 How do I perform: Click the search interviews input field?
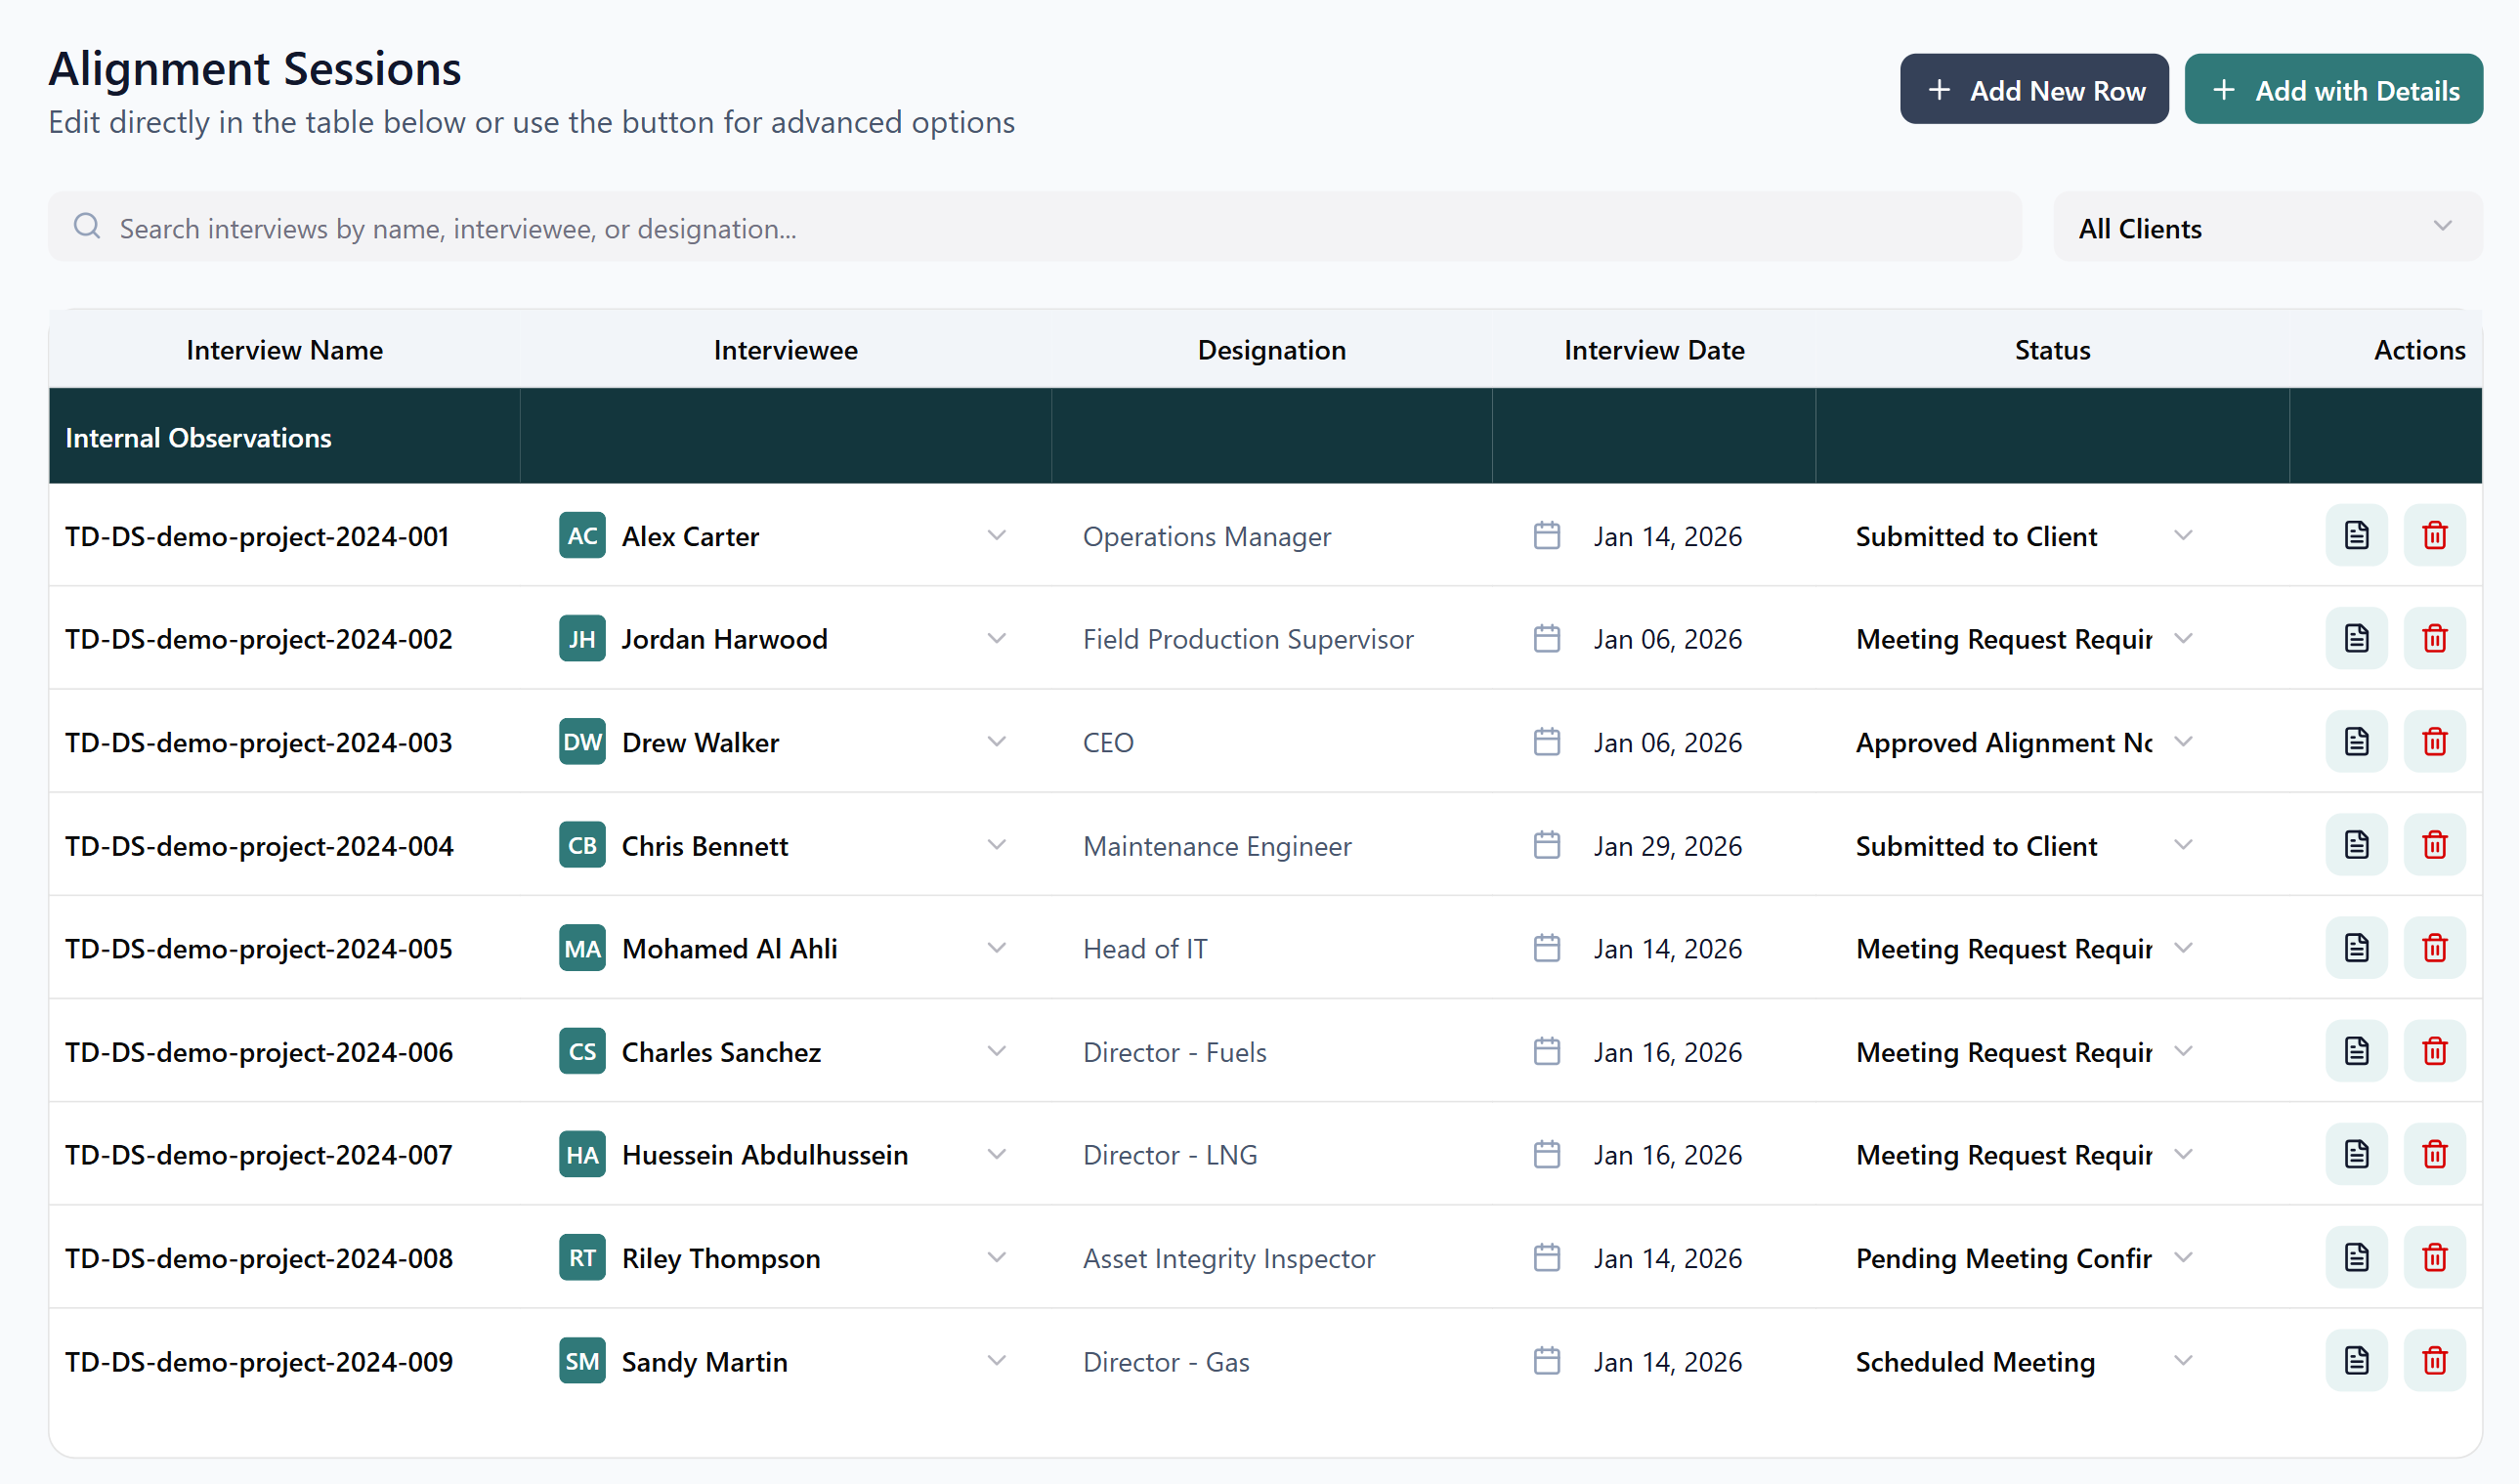(x=1035, y=228)
